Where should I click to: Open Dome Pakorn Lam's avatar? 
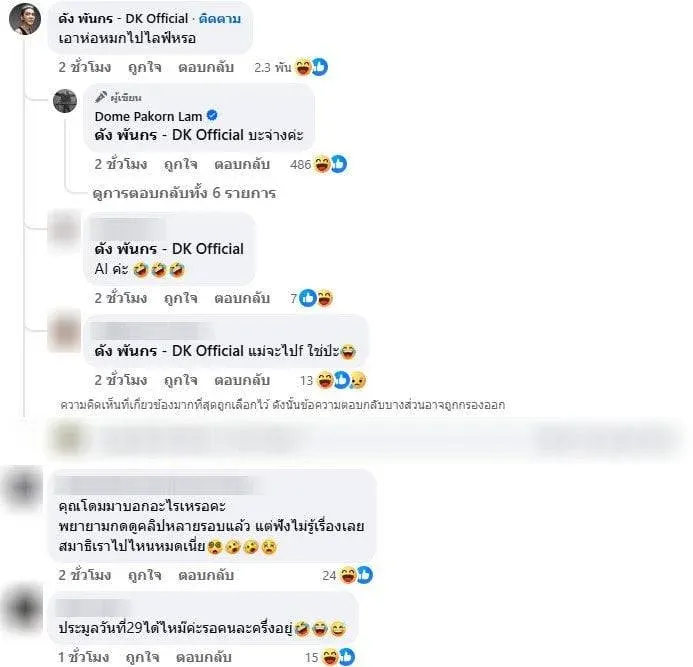[65, 101]
